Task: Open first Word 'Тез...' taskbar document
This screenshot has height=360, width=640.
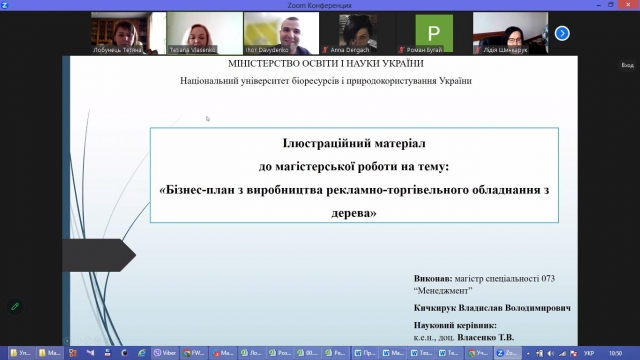Action: click(x=422, y=353)
